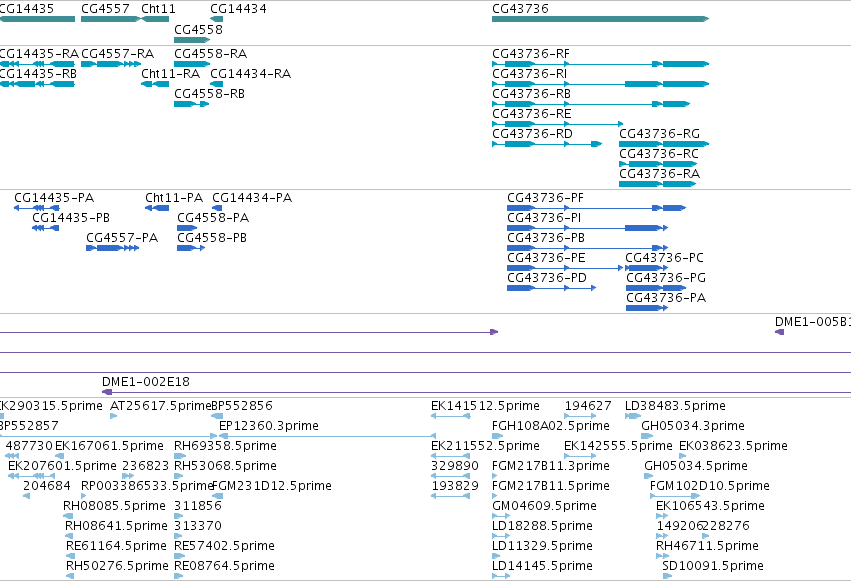Select EST AT25617.5prime
The height and width of the screenshot is (581, 851).
coord(113,416)
